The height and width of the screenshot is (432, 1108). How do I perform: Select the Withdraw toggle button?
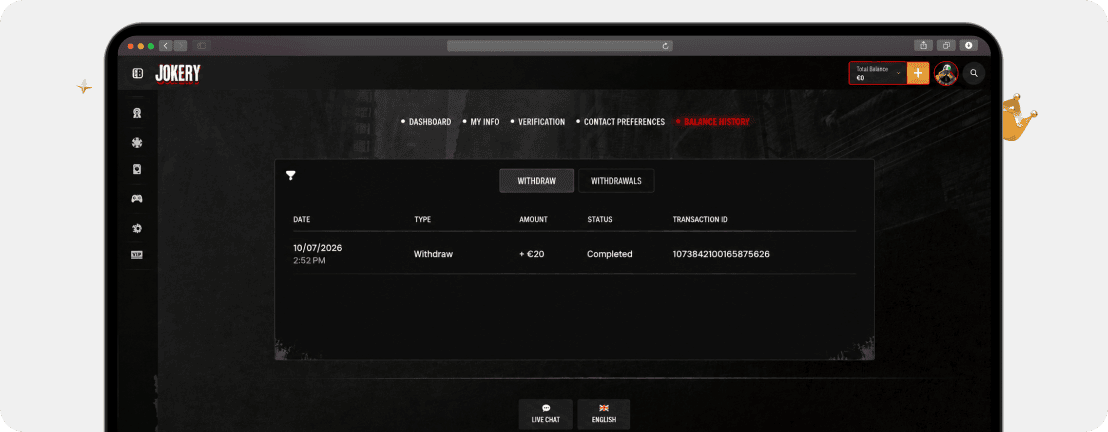(536, 181)
